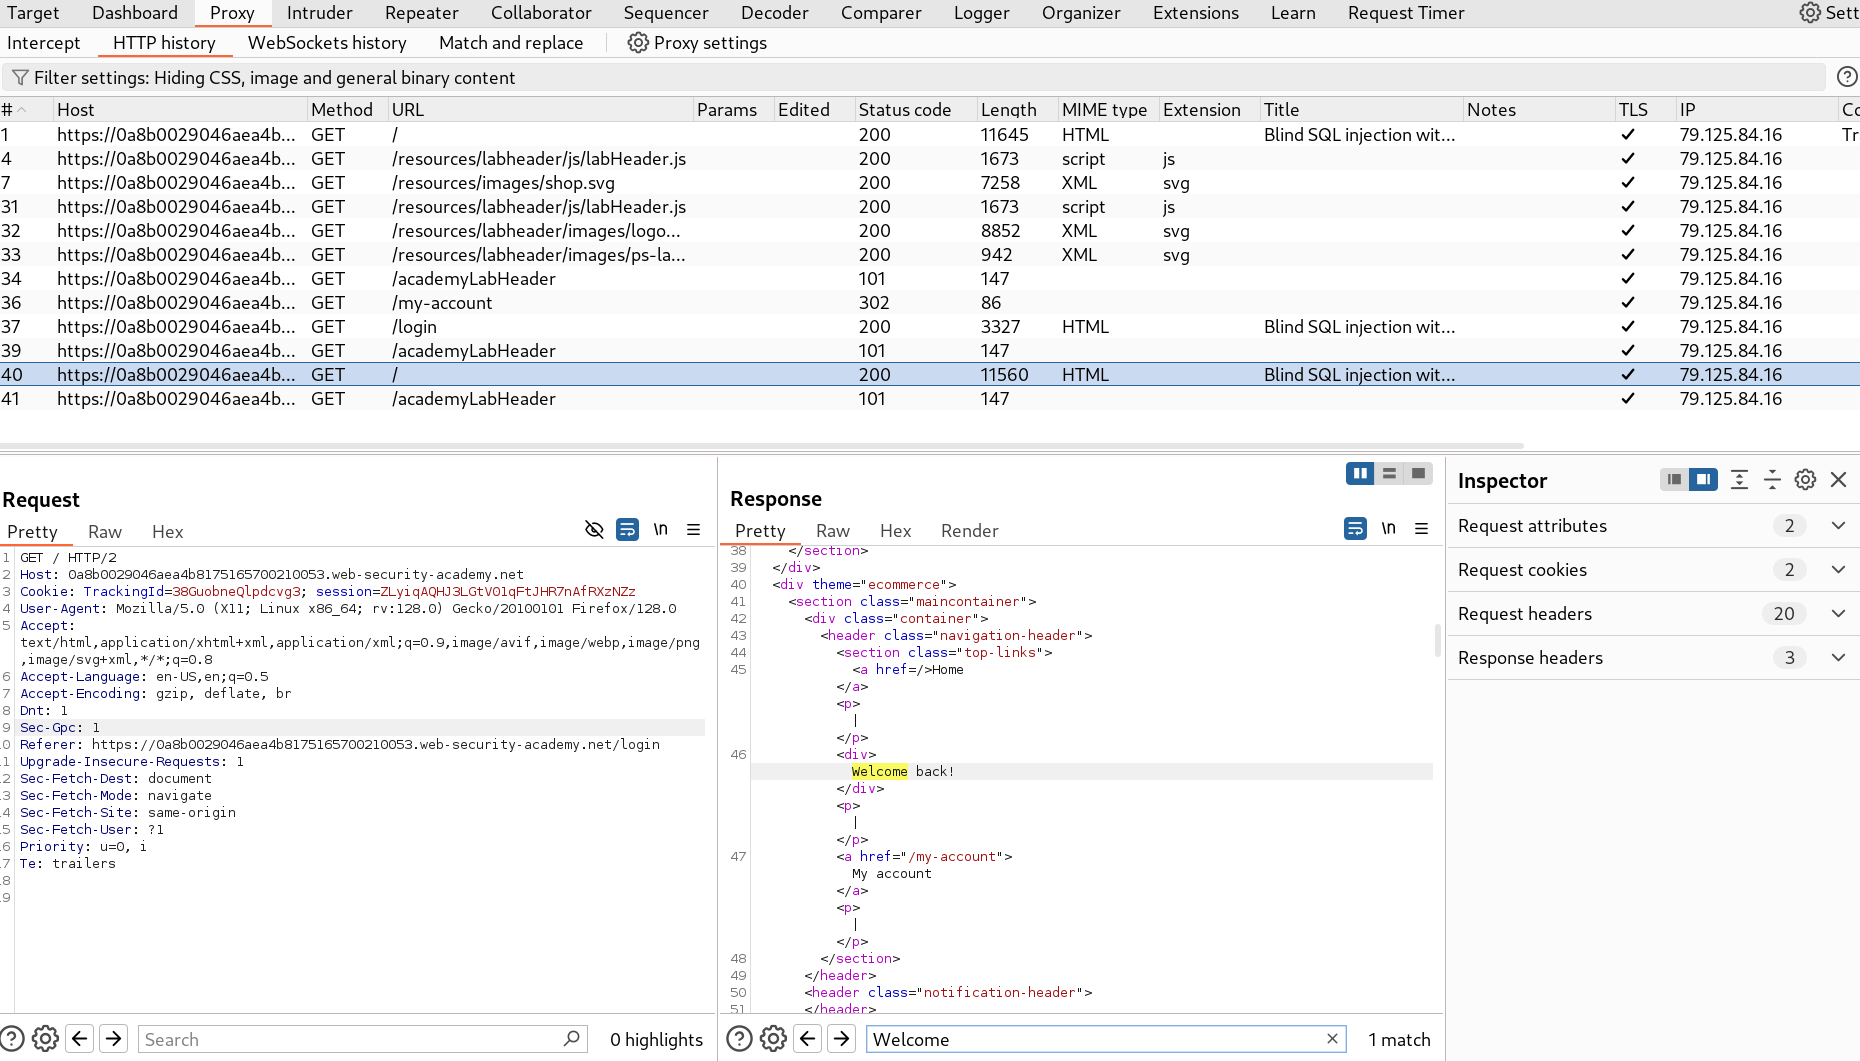Sort history by the # column
The height and width of the screenshot is (1061, 1860).
coord(26,110)
